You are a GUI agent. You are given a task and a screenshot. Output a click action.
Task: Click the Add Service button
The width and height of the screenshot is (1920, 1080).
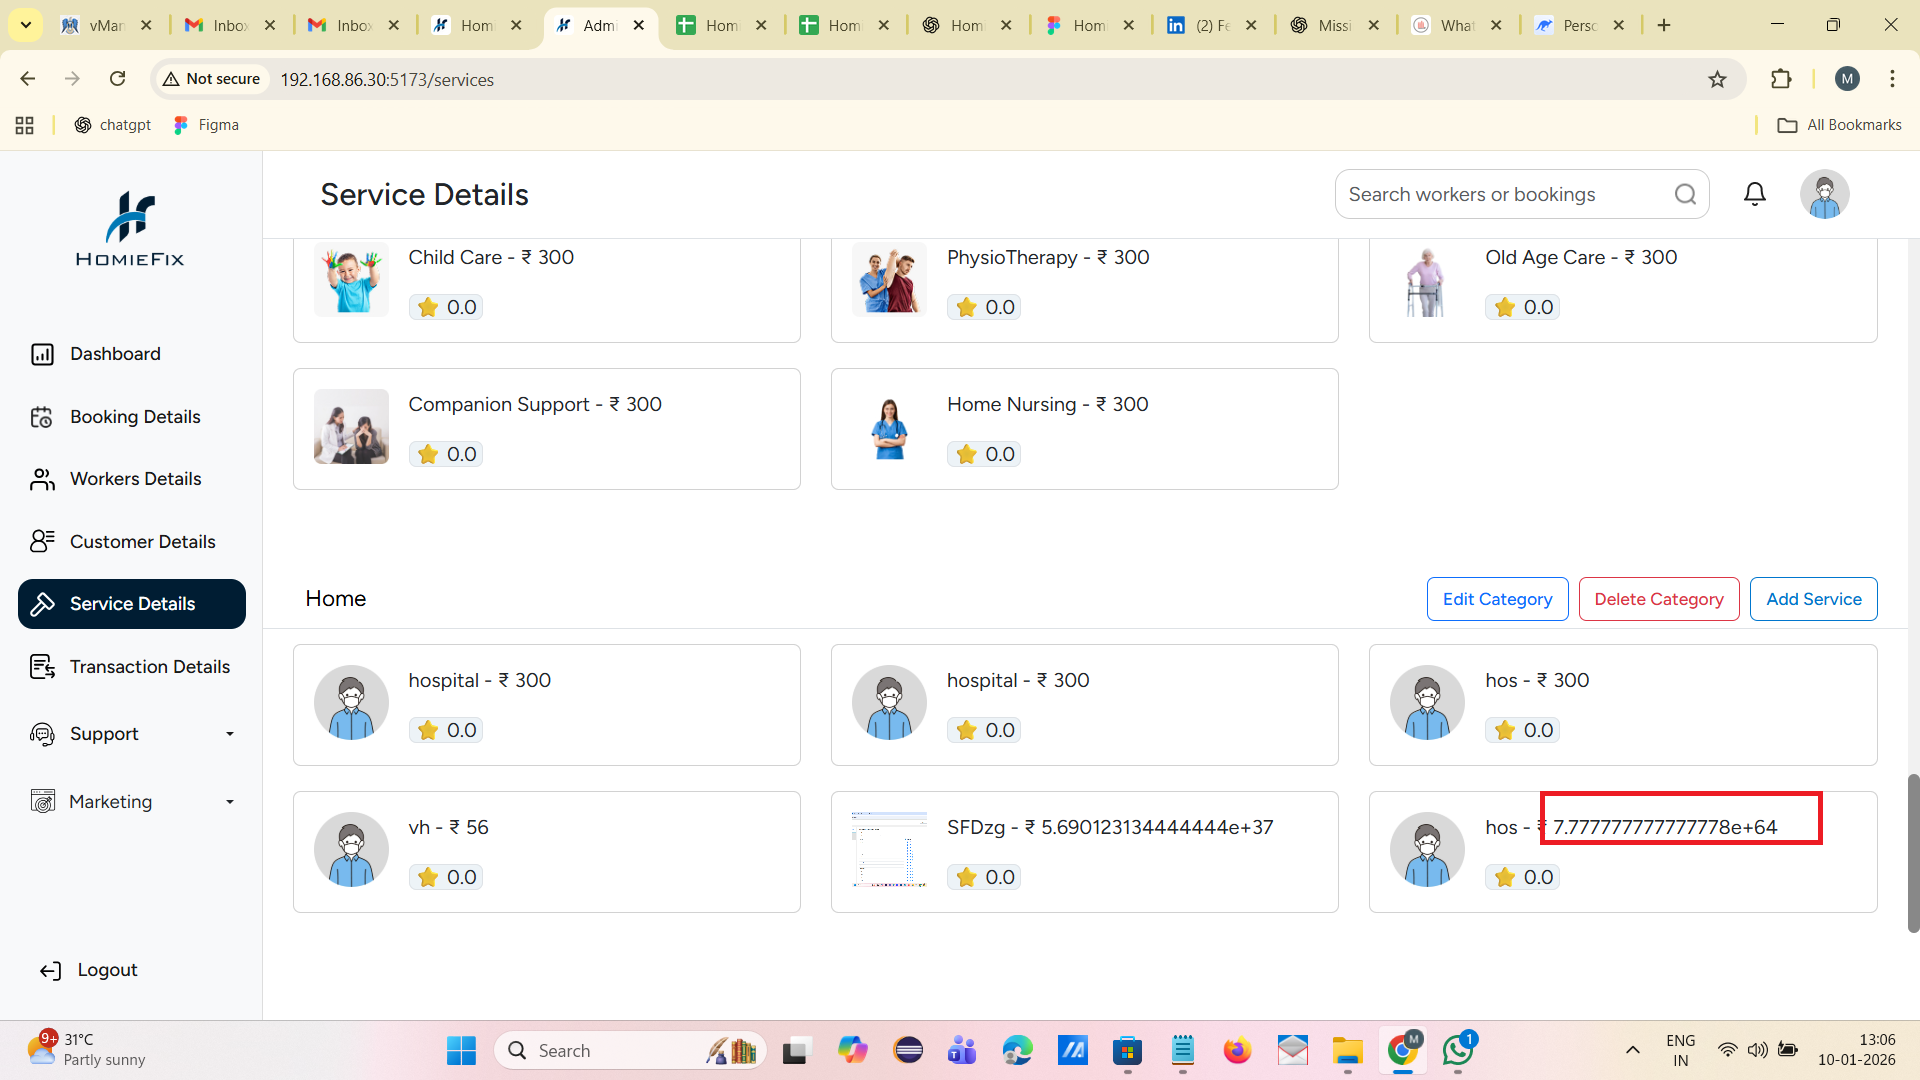[1813, 599]
